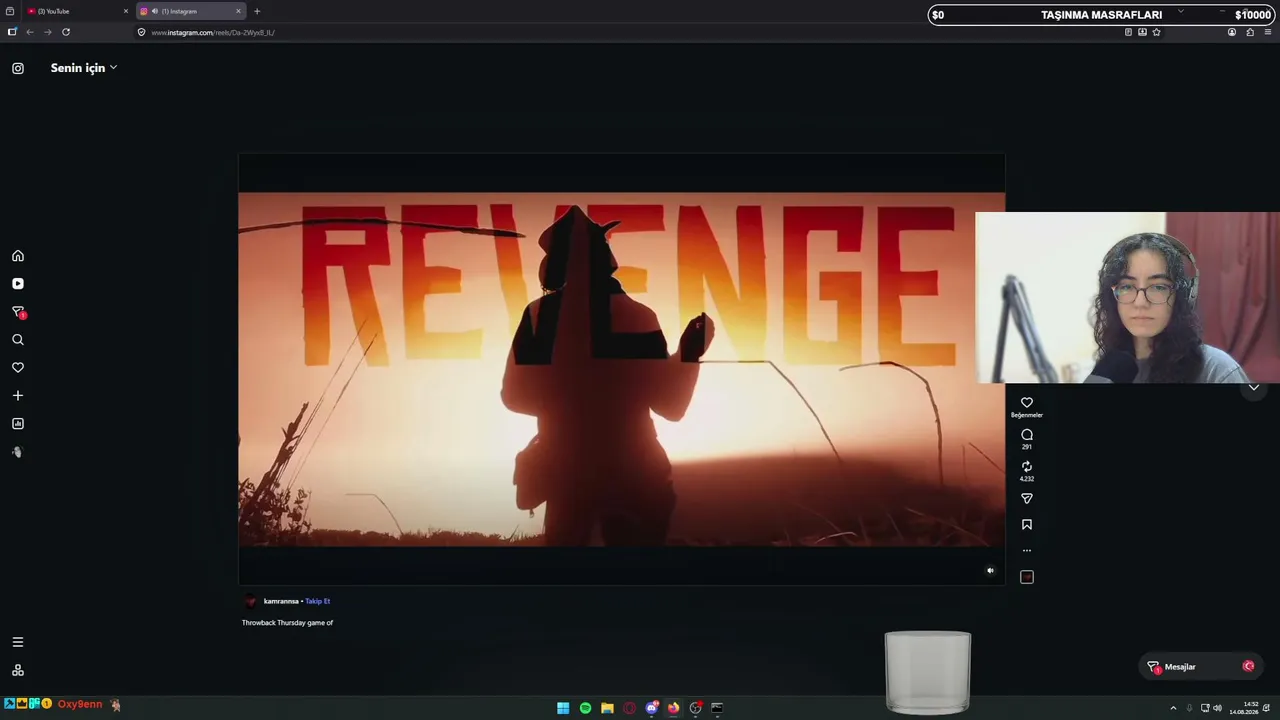Open notifications heart in left sidebar

pyautogui.click(x=18, y=368)
